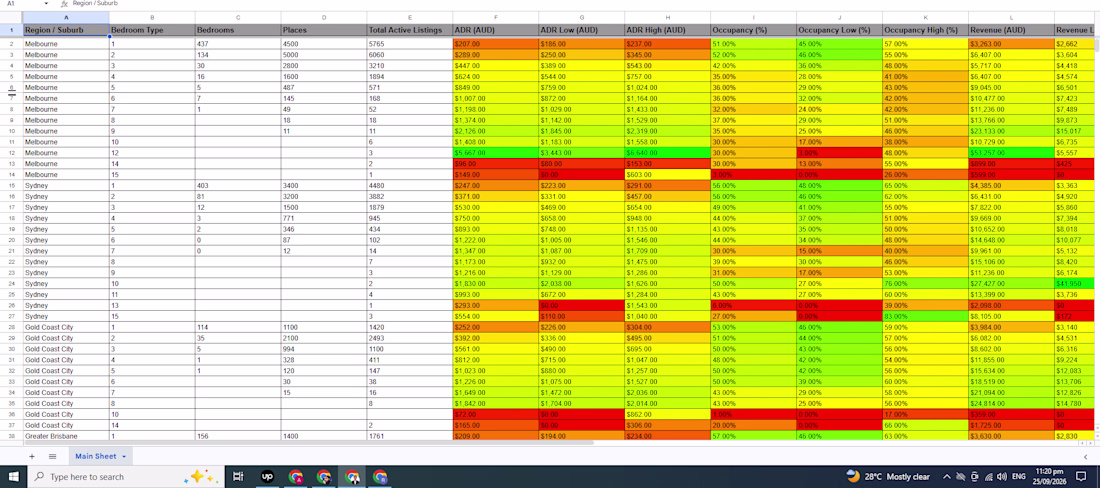The image size is (1100, 488).
Task: Select green cell 83.00%
Action: coord(925,316)
